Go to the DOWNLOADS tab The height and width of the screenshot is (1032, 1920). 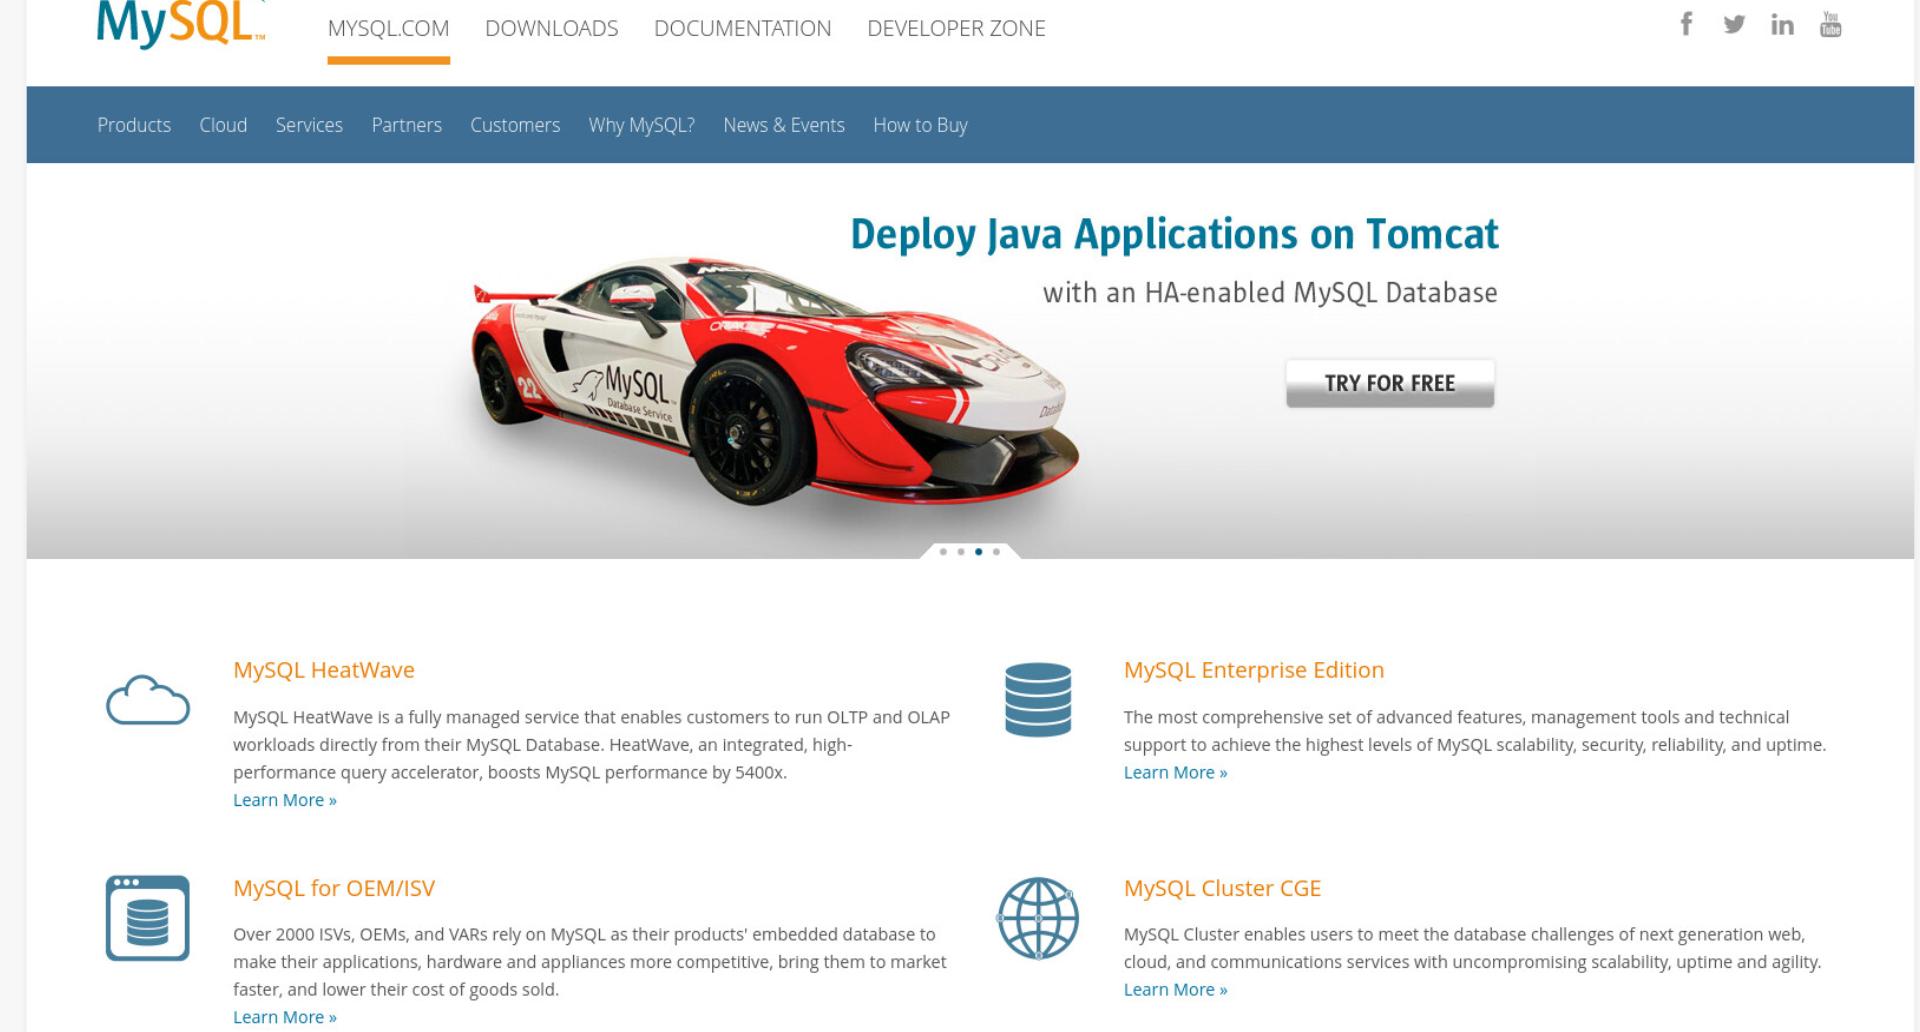coord(551,29)
